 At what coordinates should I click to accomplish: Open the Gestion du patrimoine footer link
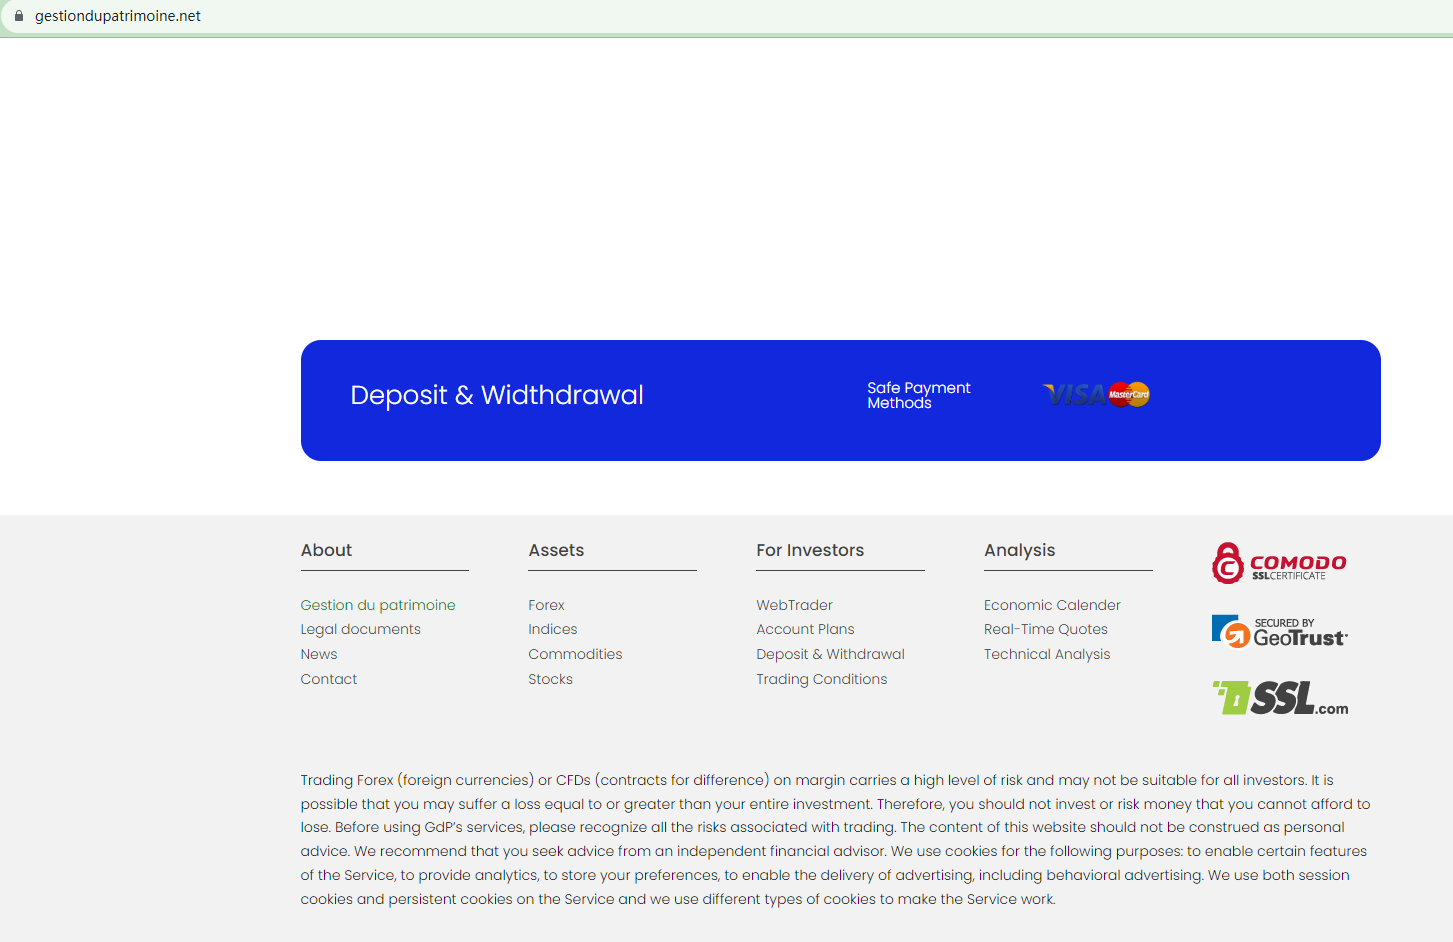[x=378, y=605]
